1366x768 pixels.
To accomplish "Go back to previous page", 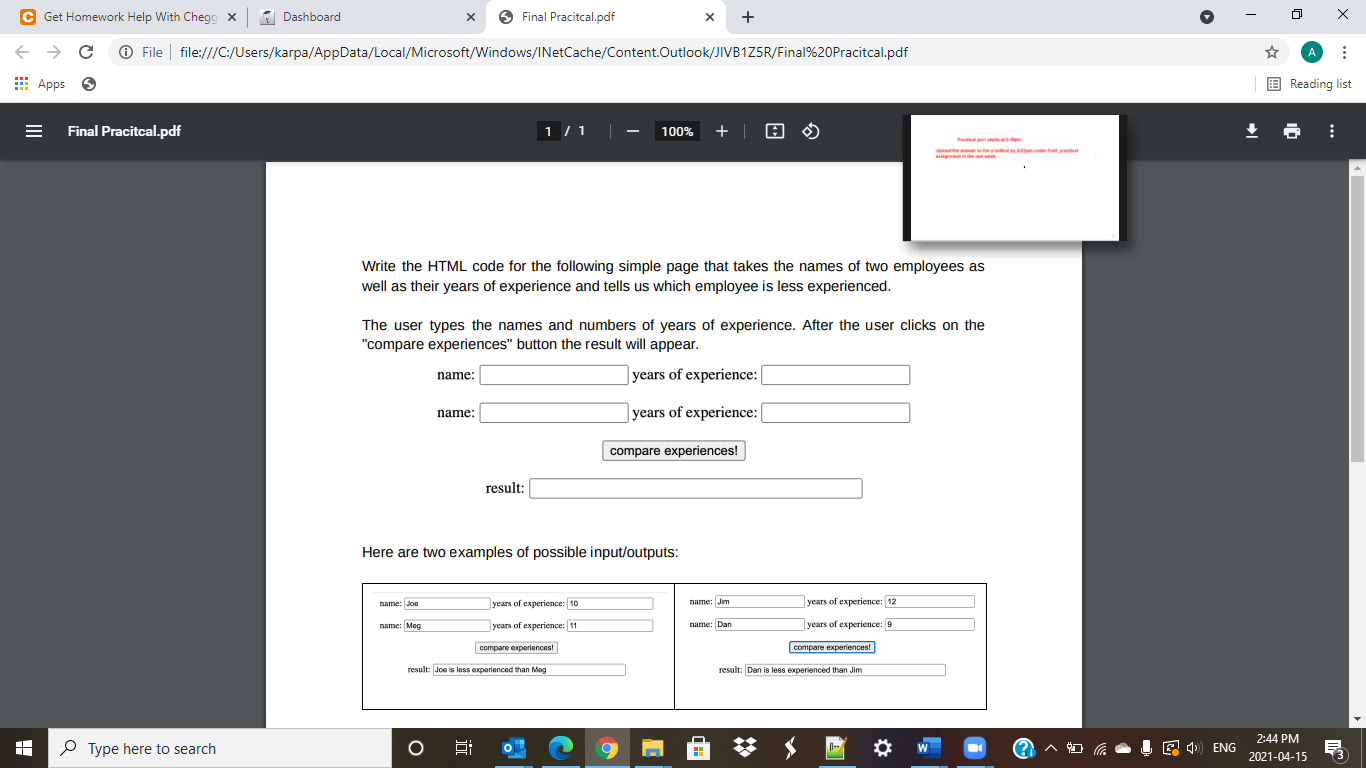I will click(x=22, y=52).
